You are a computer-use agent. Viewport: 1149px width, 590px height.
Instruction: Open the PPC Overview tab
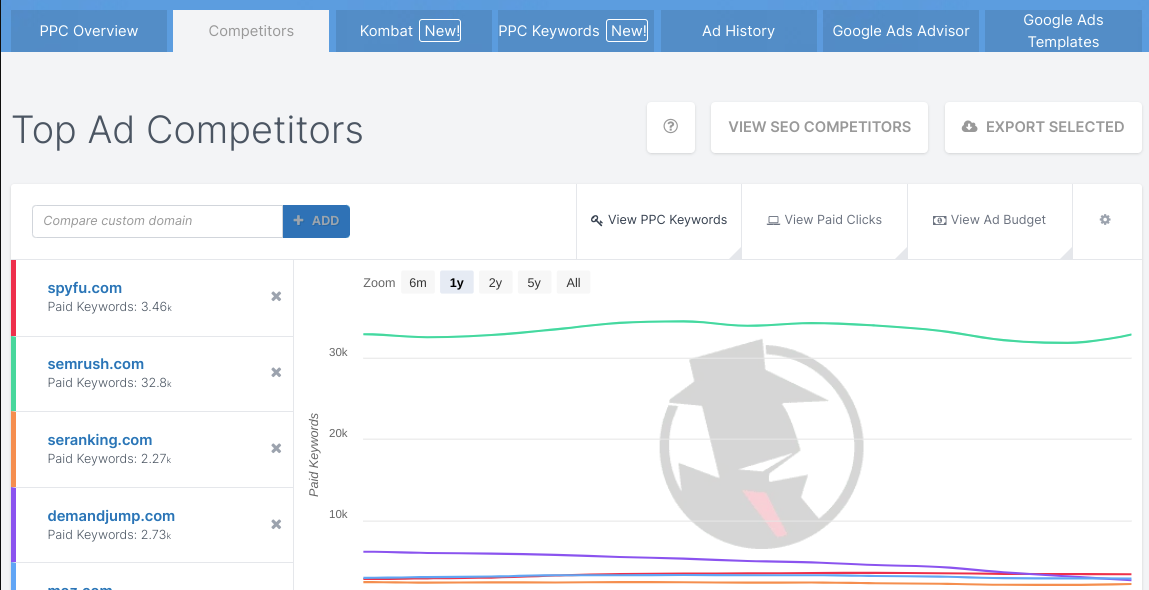click(89, 31)
